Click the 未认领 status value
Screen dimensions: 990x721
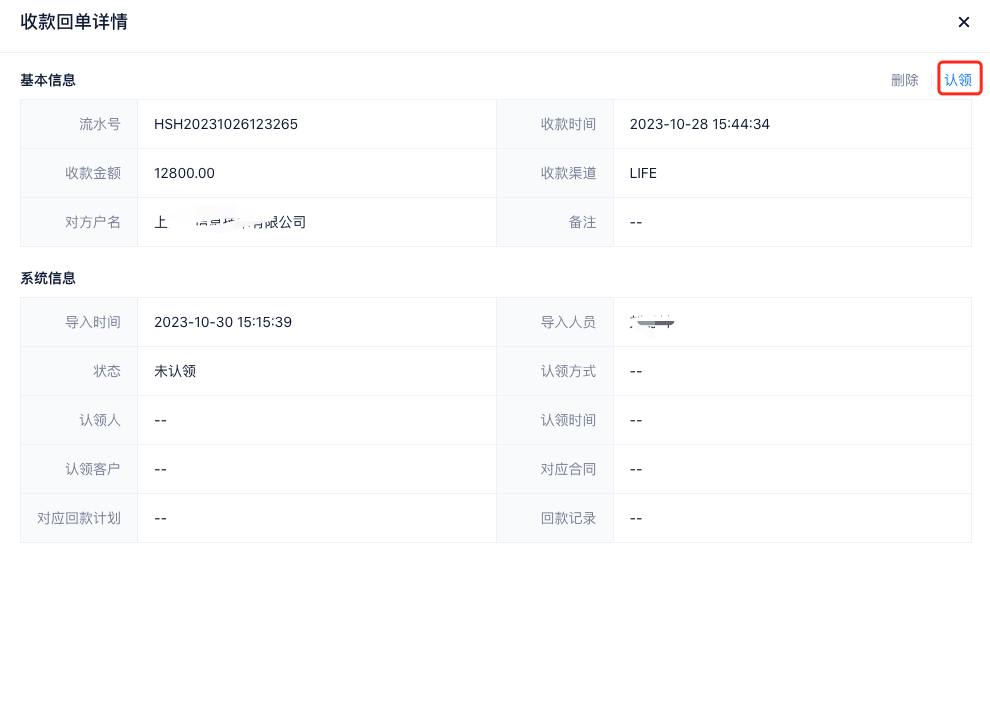click(175, 371)
